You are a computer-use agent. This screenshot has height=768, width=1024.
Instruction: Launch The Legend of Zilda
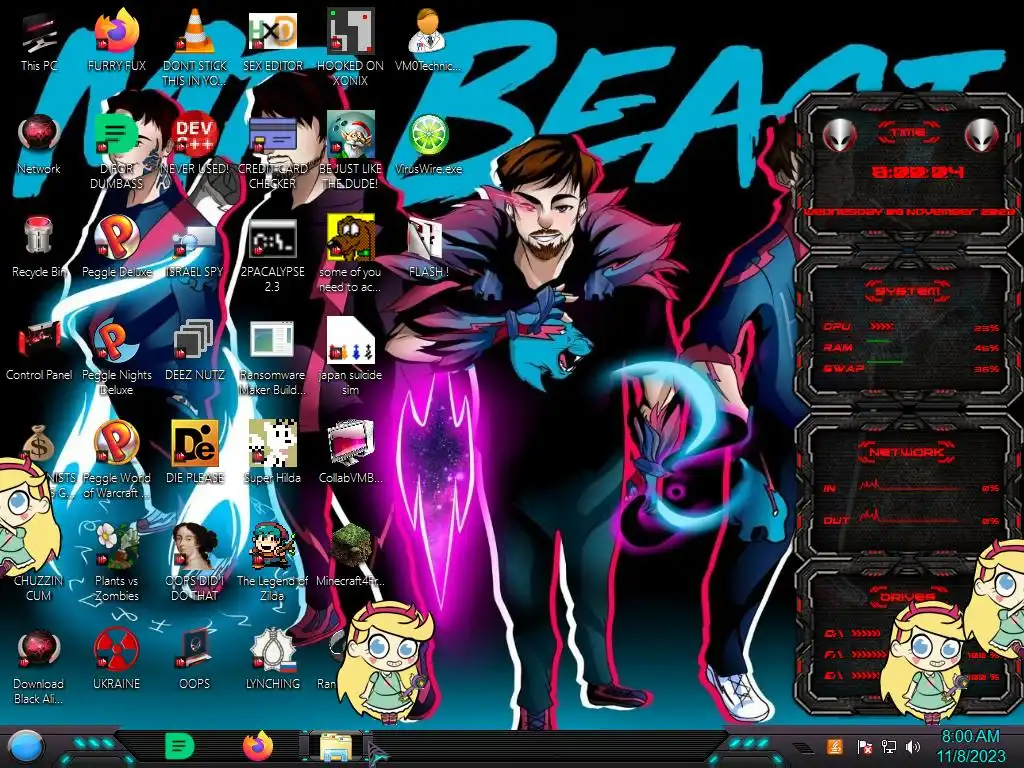[272, 563]
